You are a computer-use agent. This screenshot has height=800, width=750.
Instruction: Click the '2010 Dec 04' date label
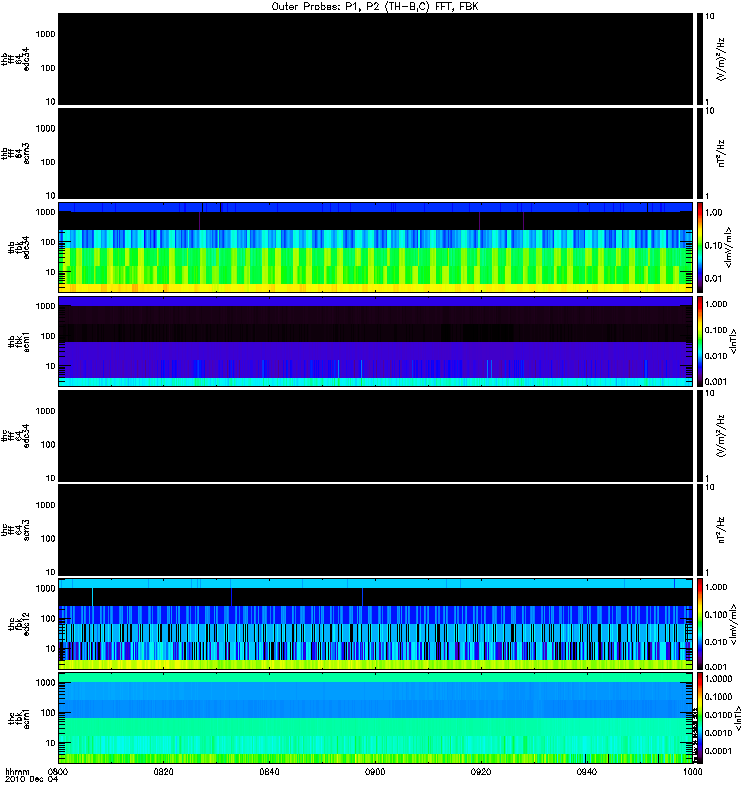point(32,779)
